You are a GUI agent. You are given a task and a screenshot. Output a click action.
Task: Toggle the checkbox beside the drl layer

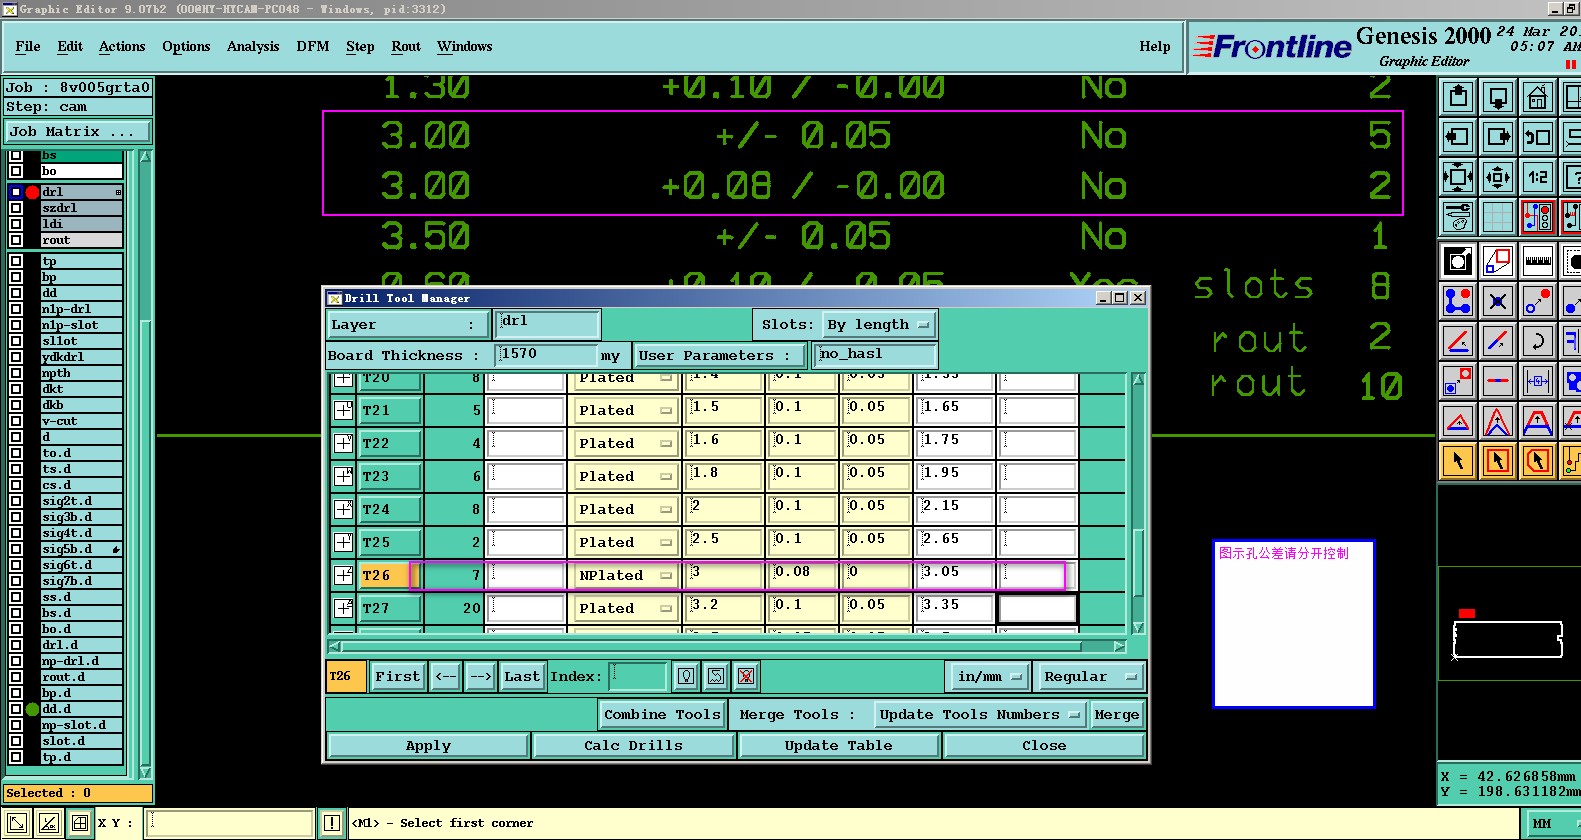[16, 192]
